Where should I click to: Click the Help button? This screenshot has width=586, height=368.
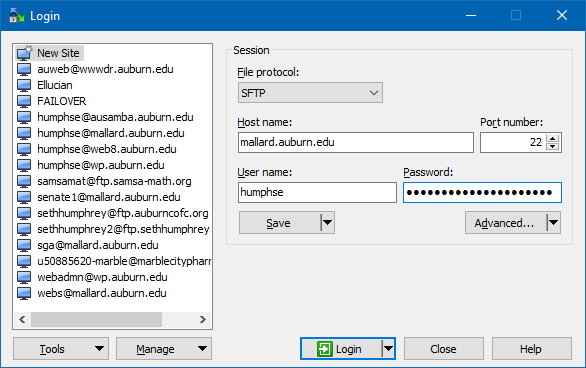tap(531, 349)
